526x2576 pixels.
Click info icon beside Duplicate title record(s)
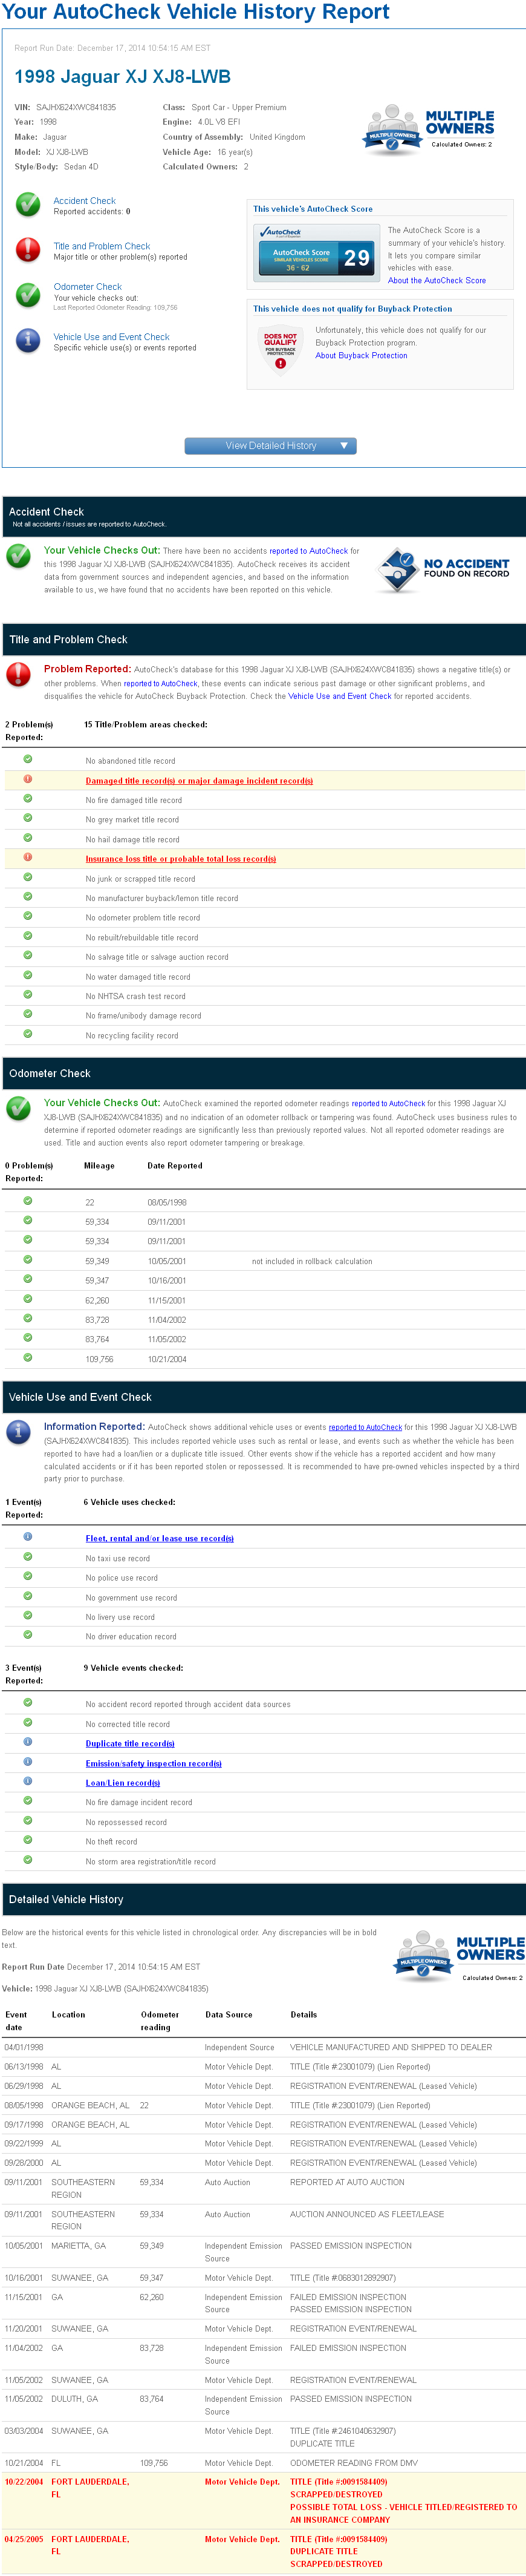coord(28,1742)
